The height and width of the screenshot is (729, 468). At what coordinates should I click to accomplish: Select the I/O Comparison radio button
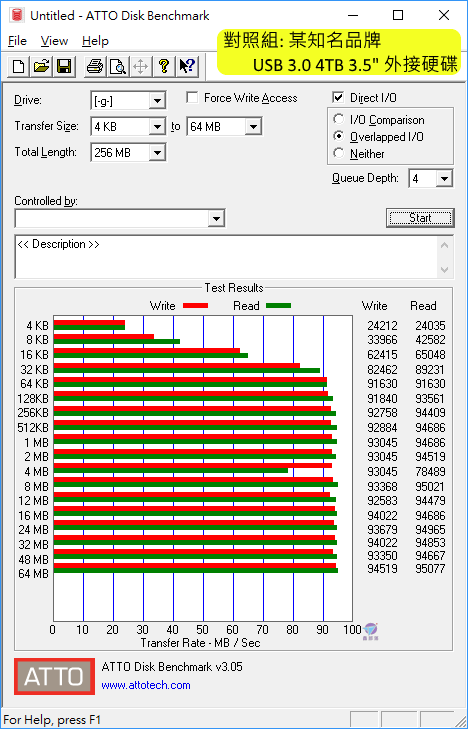[x=339, y=119]
